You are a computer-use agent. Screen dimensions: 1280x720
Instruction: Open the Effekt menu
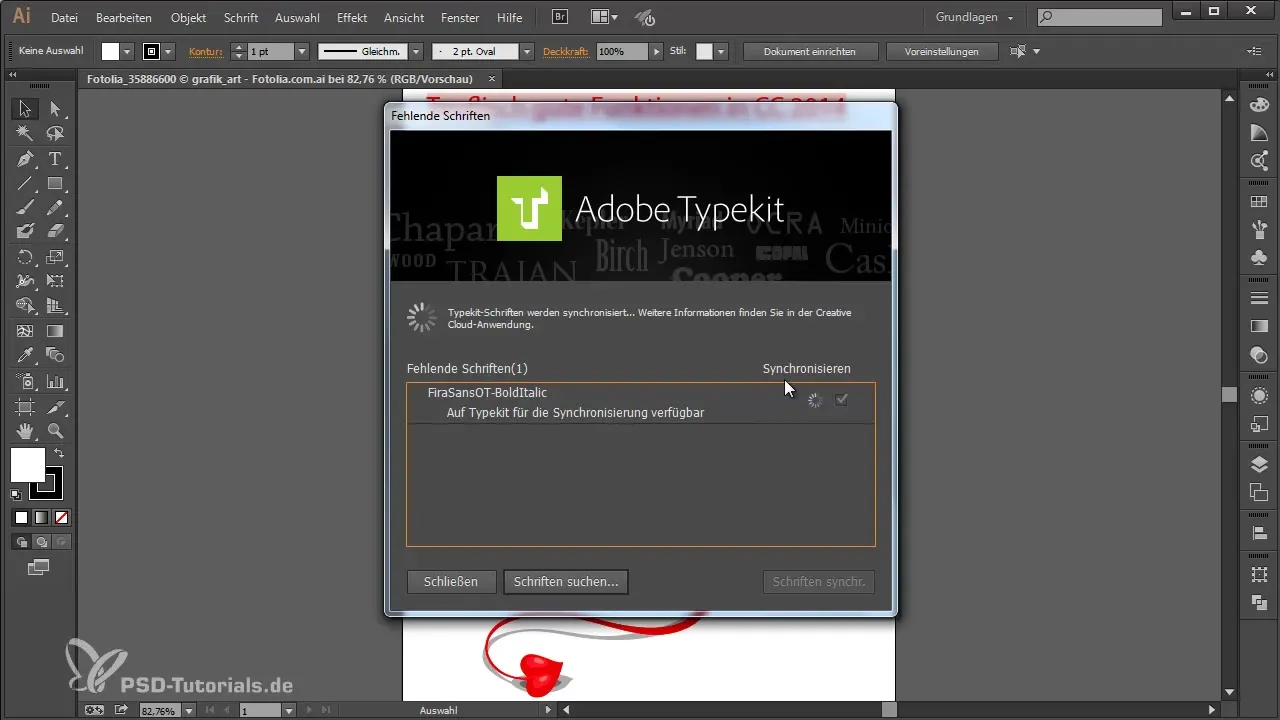point(352,18)
